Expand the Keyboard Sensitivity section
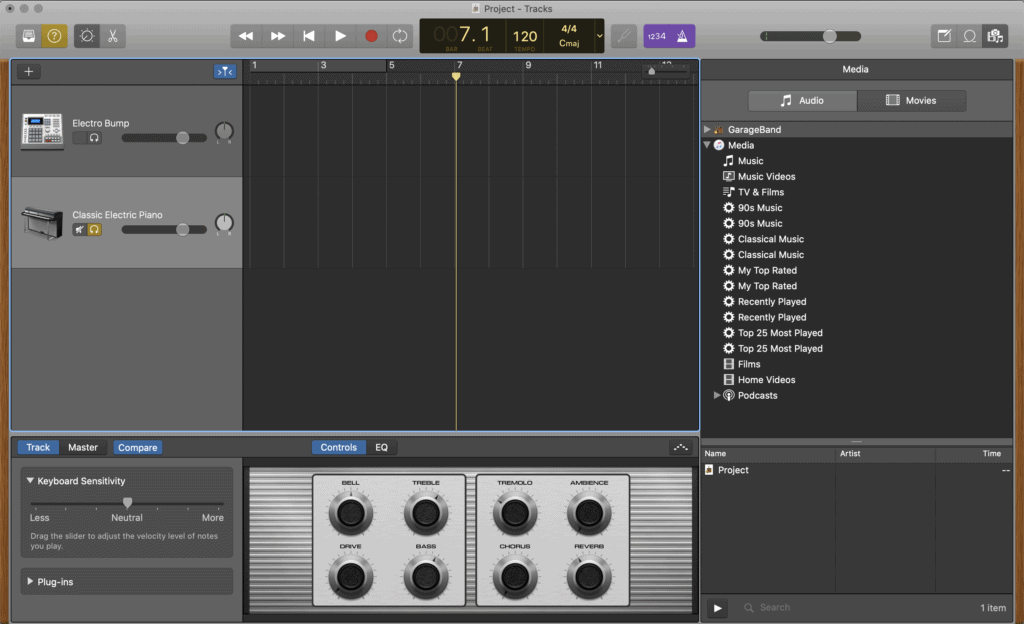Image resolution: width=1024 pixels, height=624 pixels. (31, 481)
